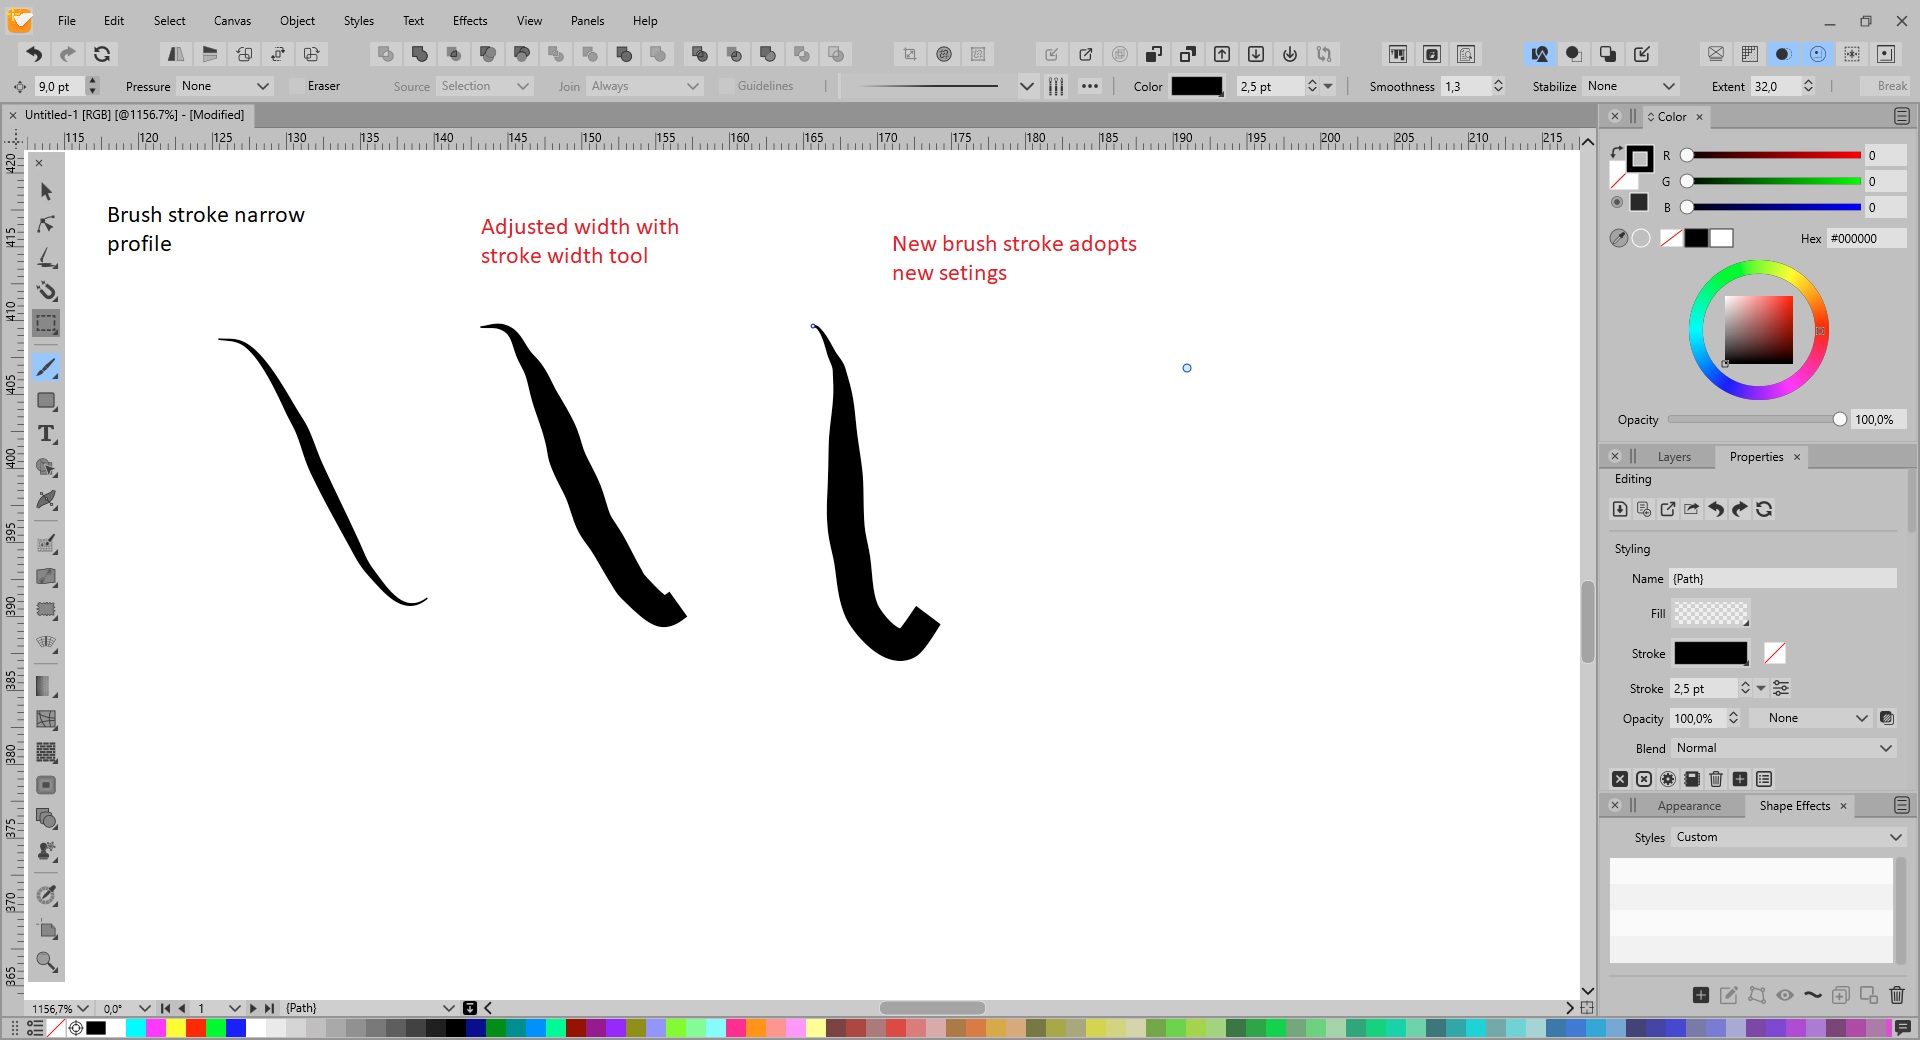The image size is (1920, 1040).
Task: Toggle the radio button in Color panel
Action: coord(1617,203)
